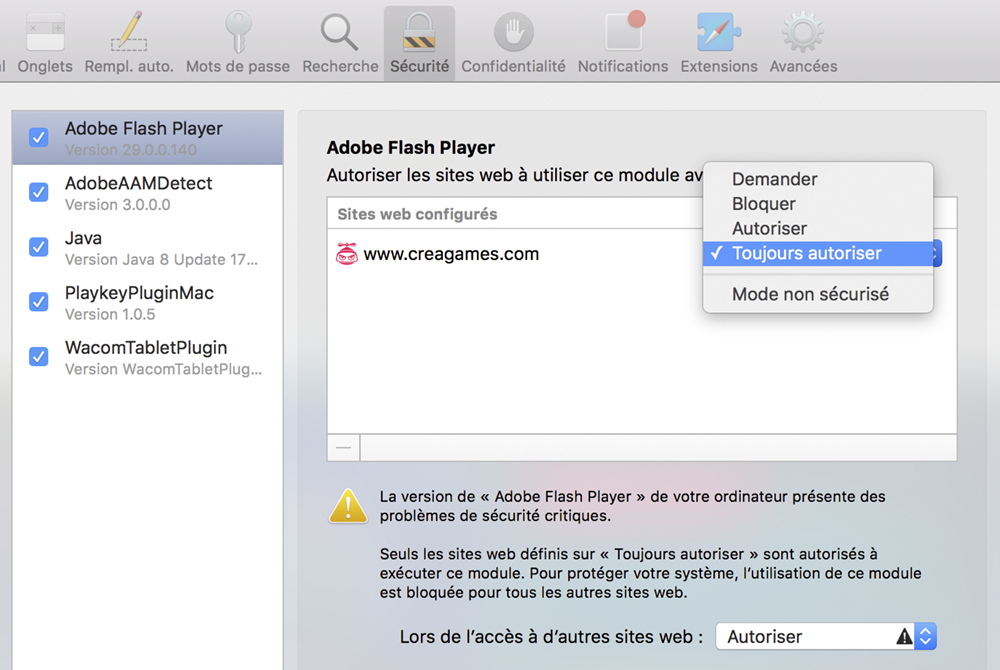Disable the AdobeAAMDetect plugin checkbox
Viewport: 1000px width, 670px height.
(39, 192)
